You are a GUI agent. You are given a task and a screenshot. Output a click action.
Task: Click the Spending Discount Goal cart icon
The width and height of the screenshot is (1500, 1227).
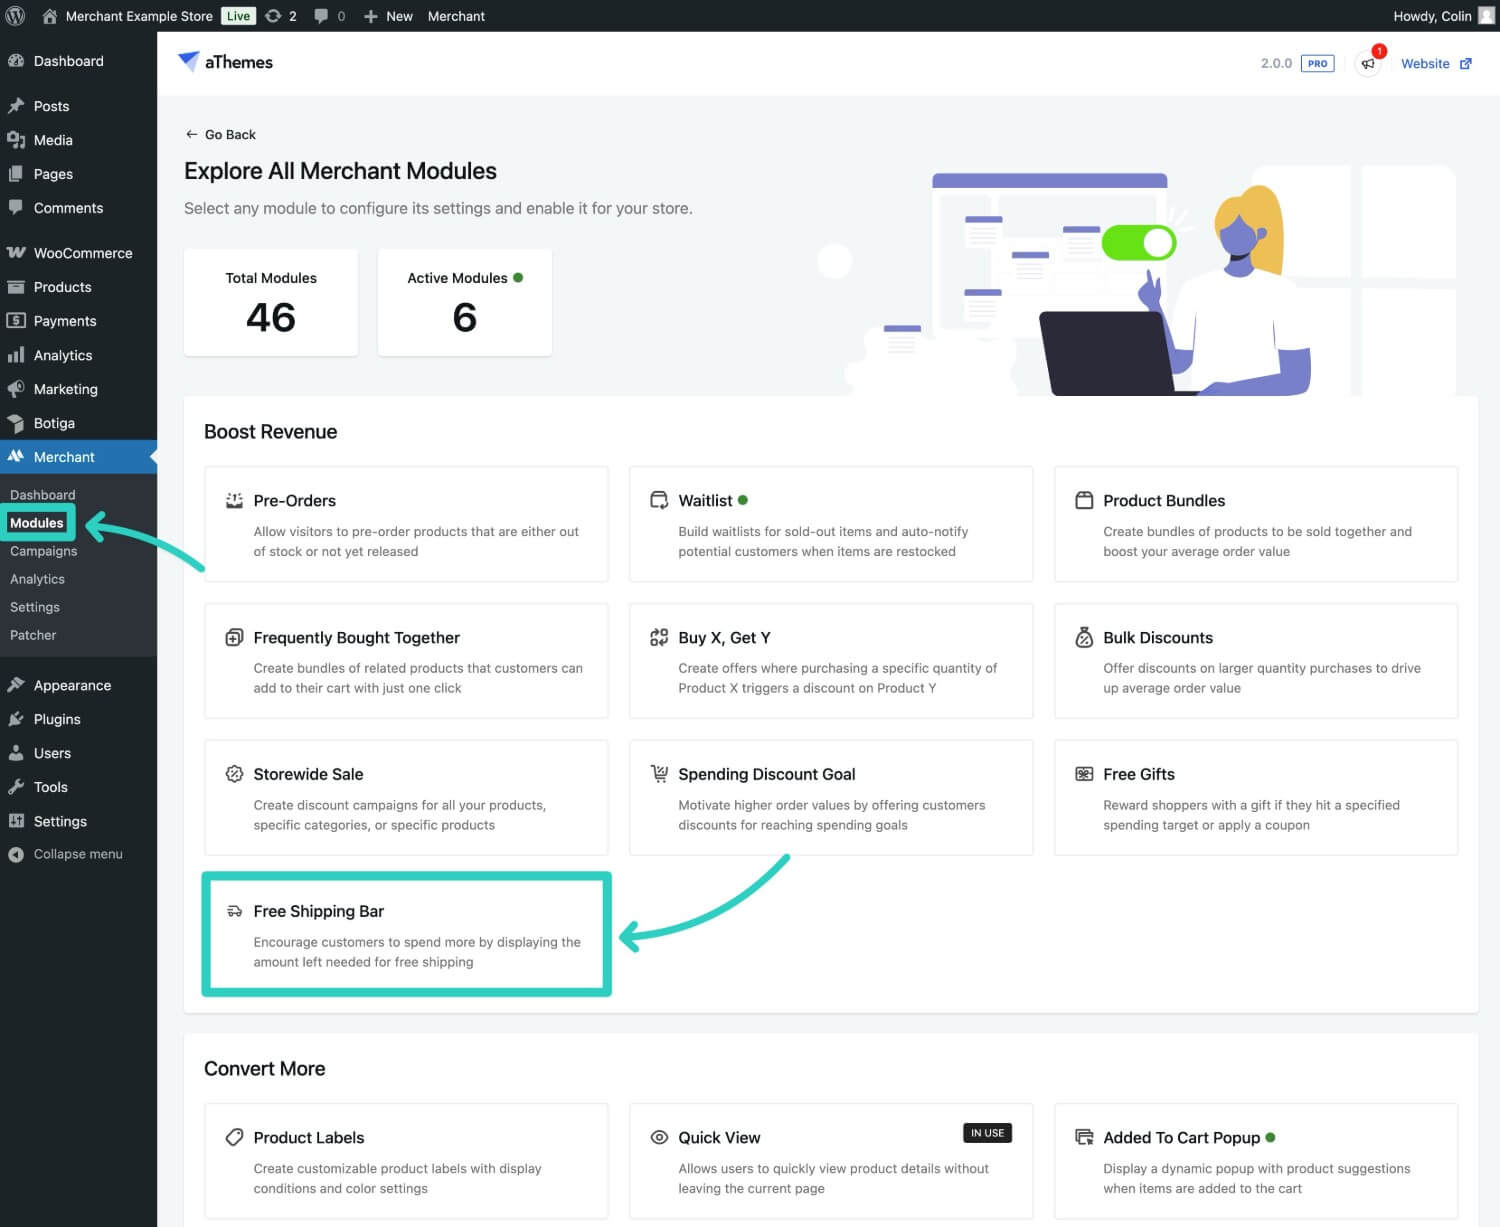659,773
